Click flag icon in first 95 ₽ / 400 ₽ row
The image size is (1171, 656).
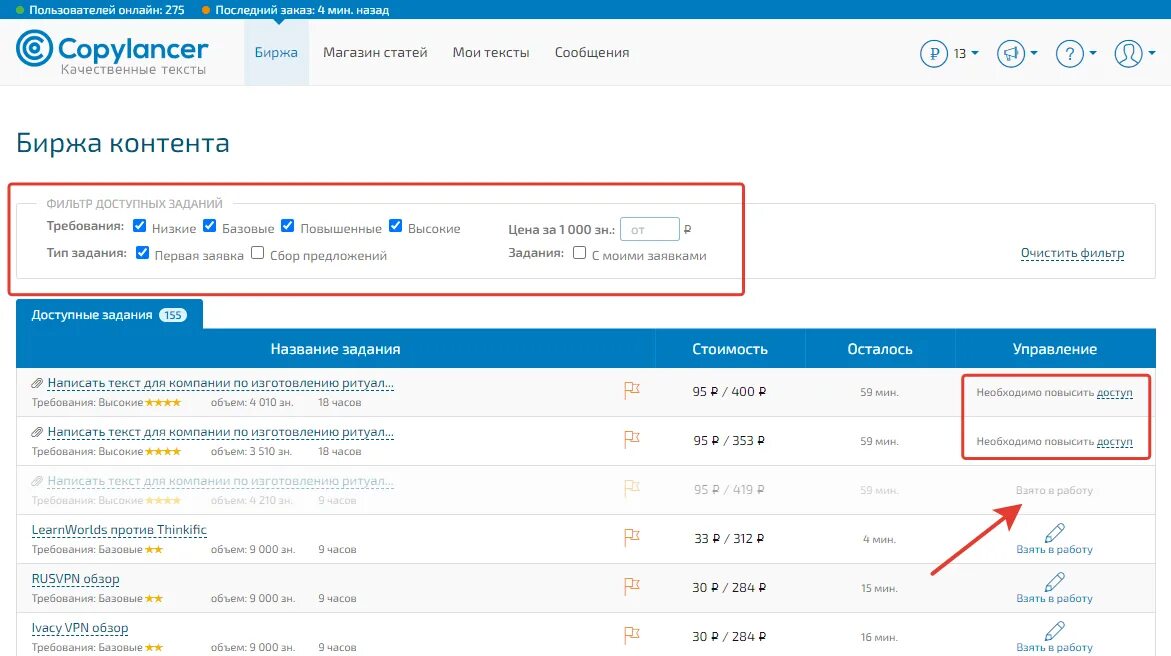[x=632, y=390]
